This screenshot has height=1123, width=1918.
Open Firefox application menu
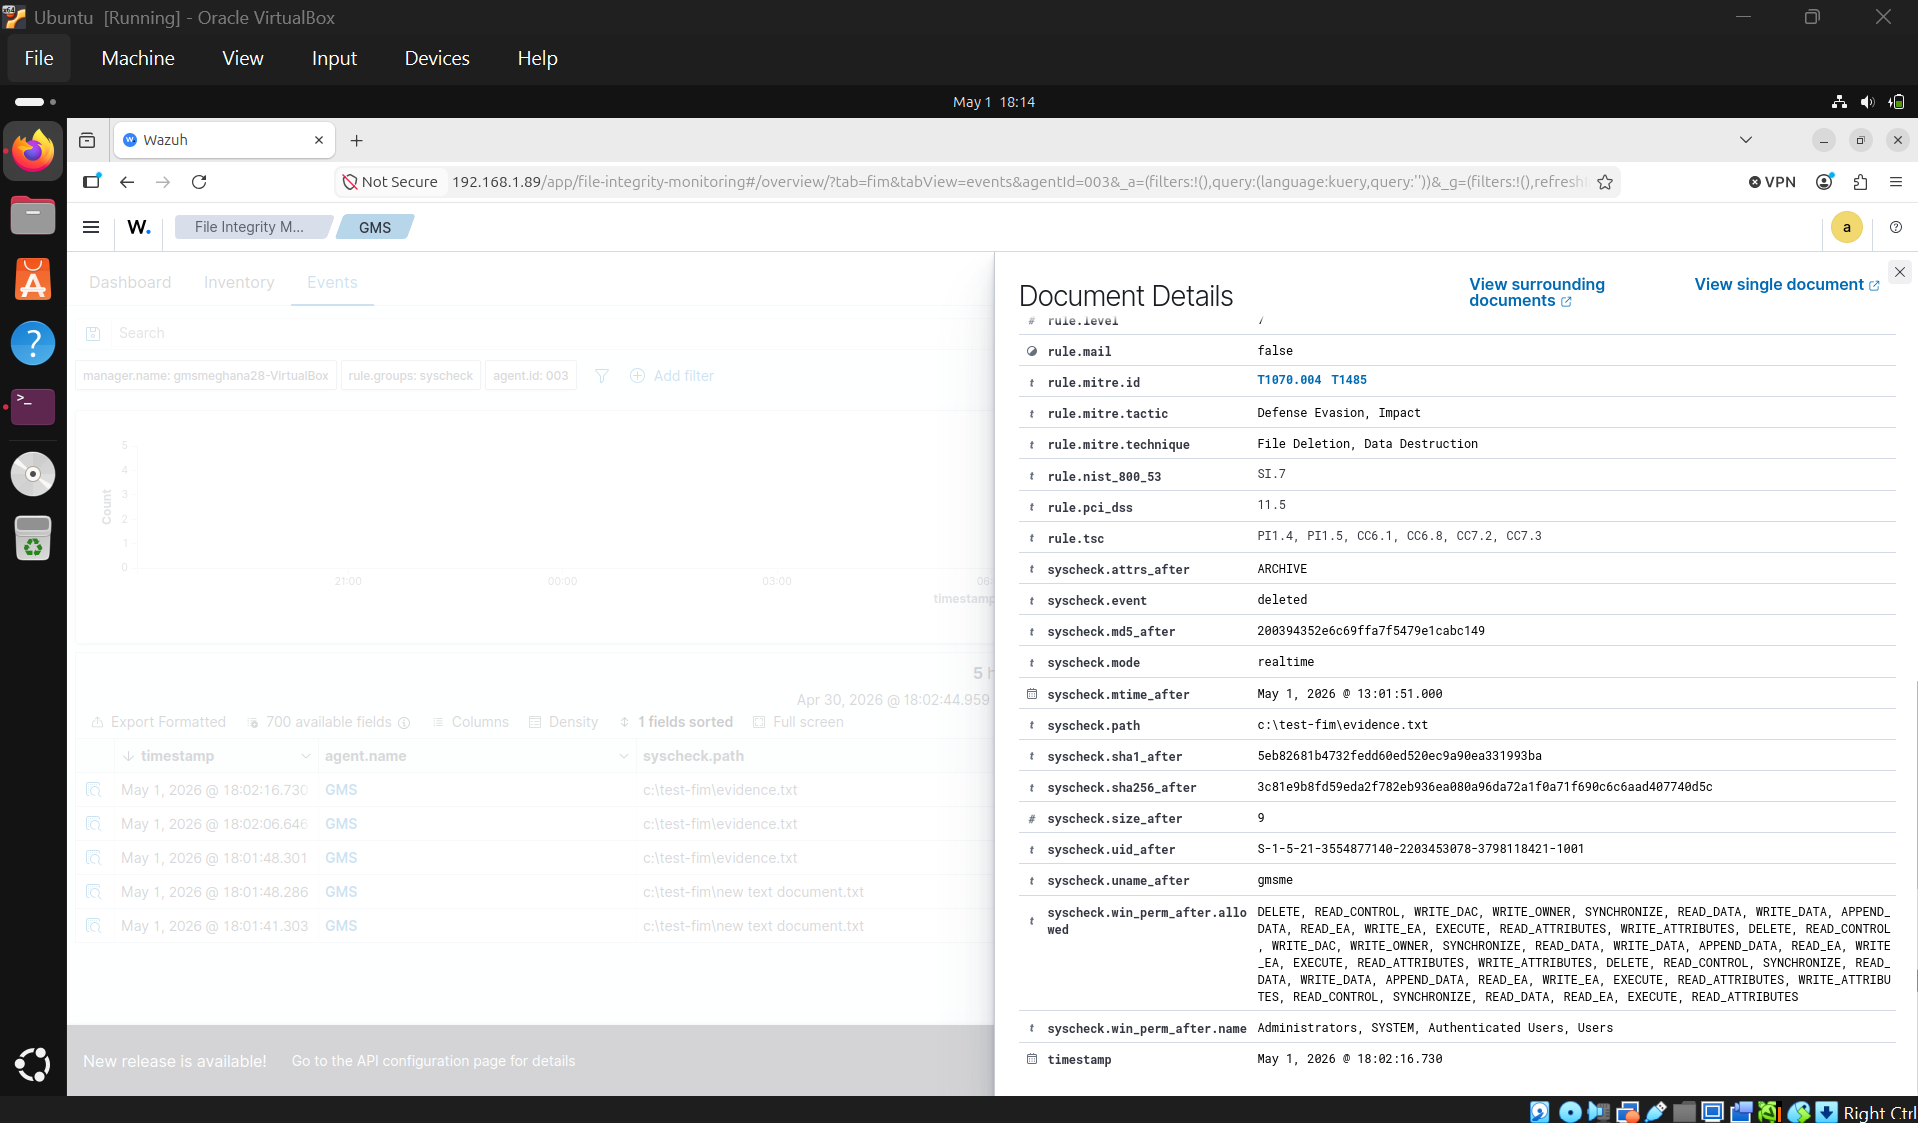pyautogui.click(x=1895, y=182)
